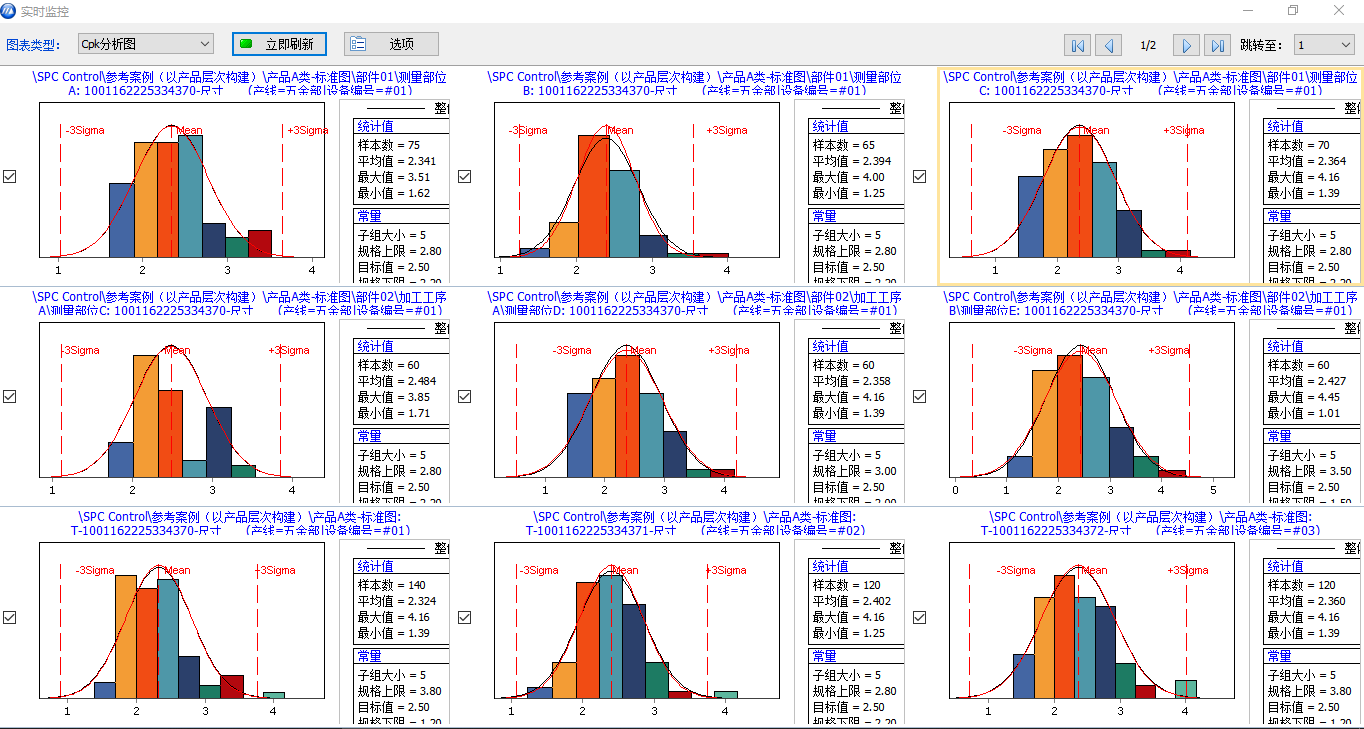Screen dimensions: 1364x729
Task: Uncheck the T-1001162225334372 chart checkbox
Action: [x=919, y=617]
